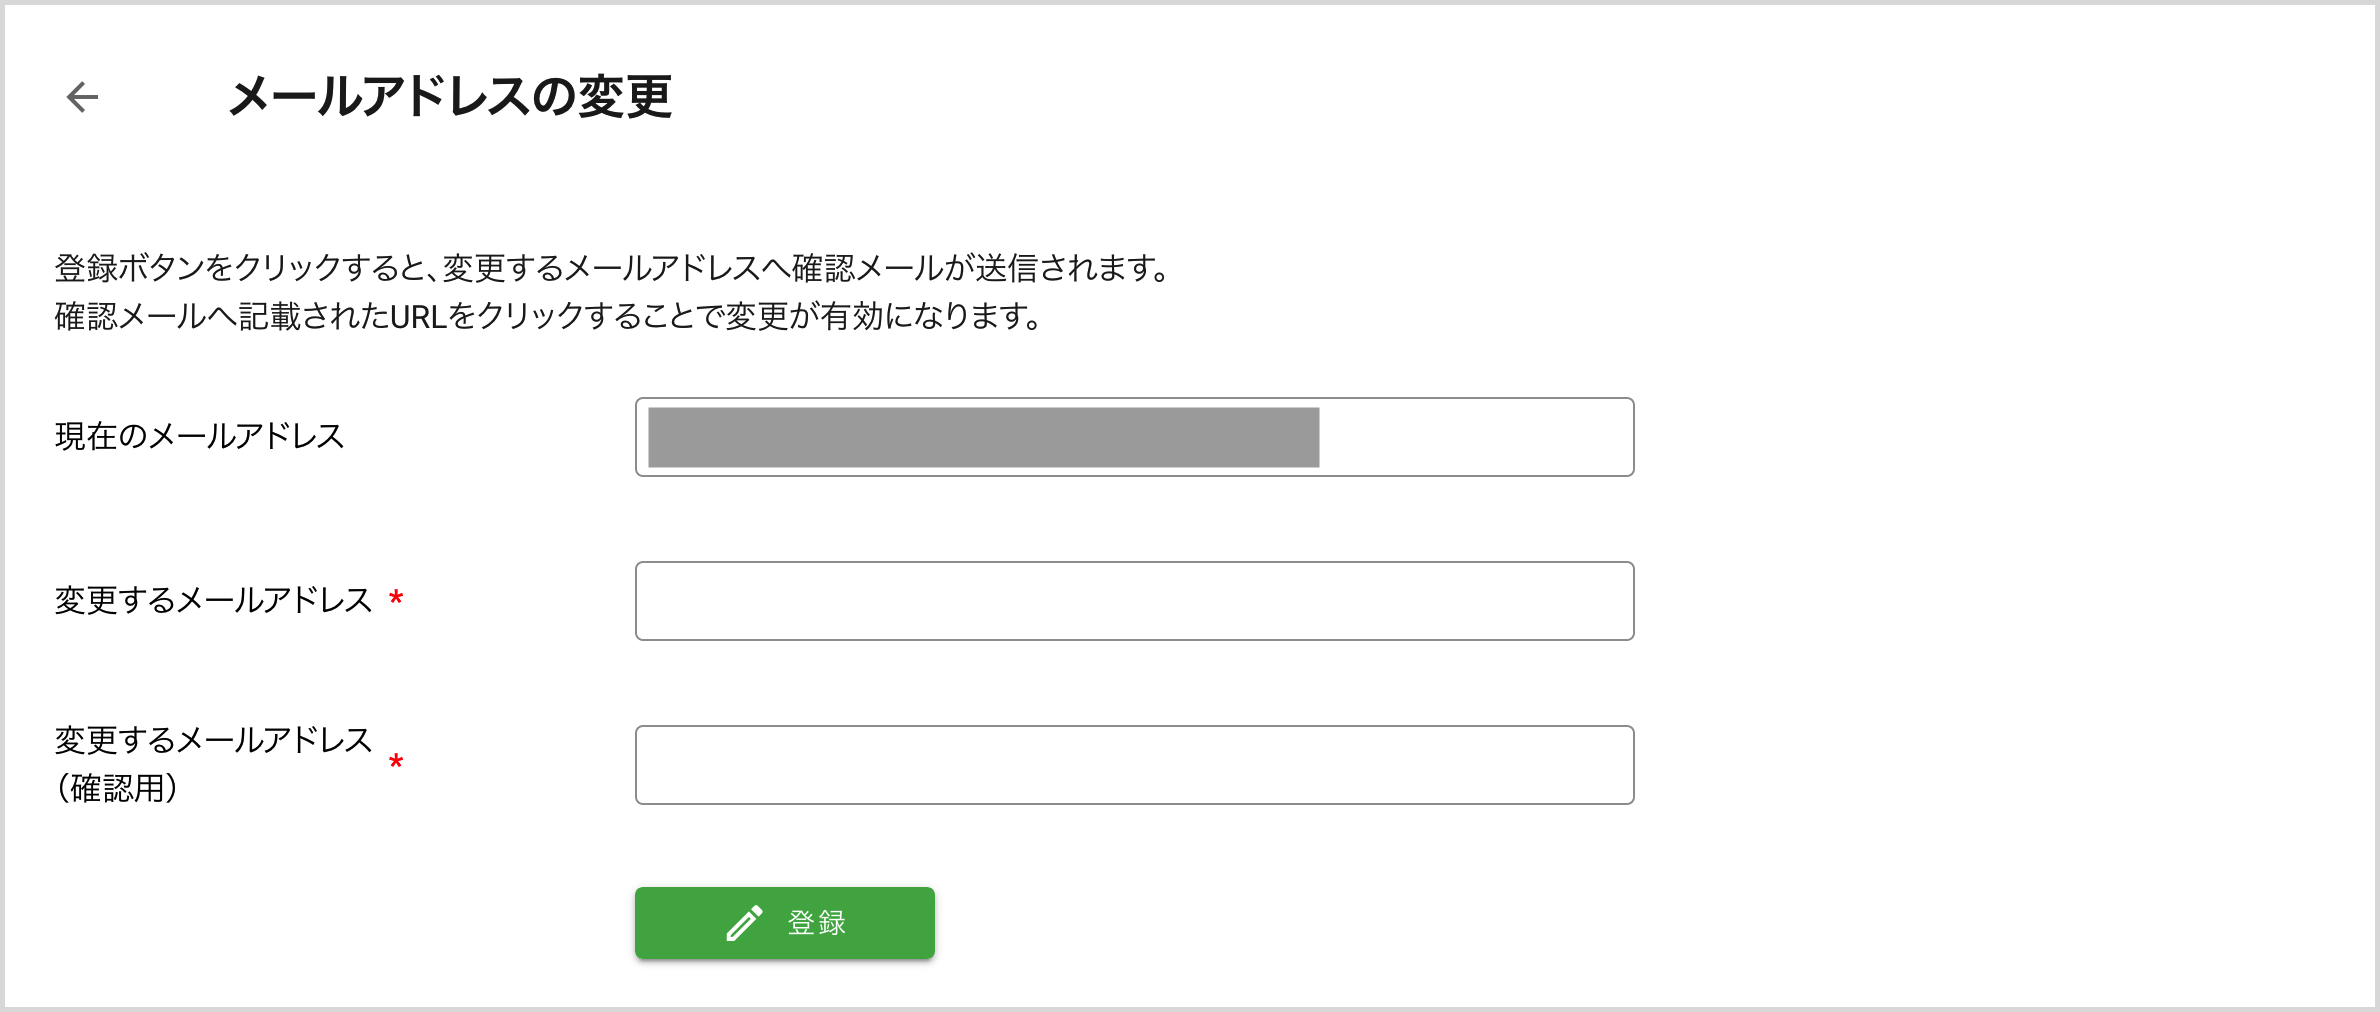Click the first 変更するメールアドレス label

[213, 601]
